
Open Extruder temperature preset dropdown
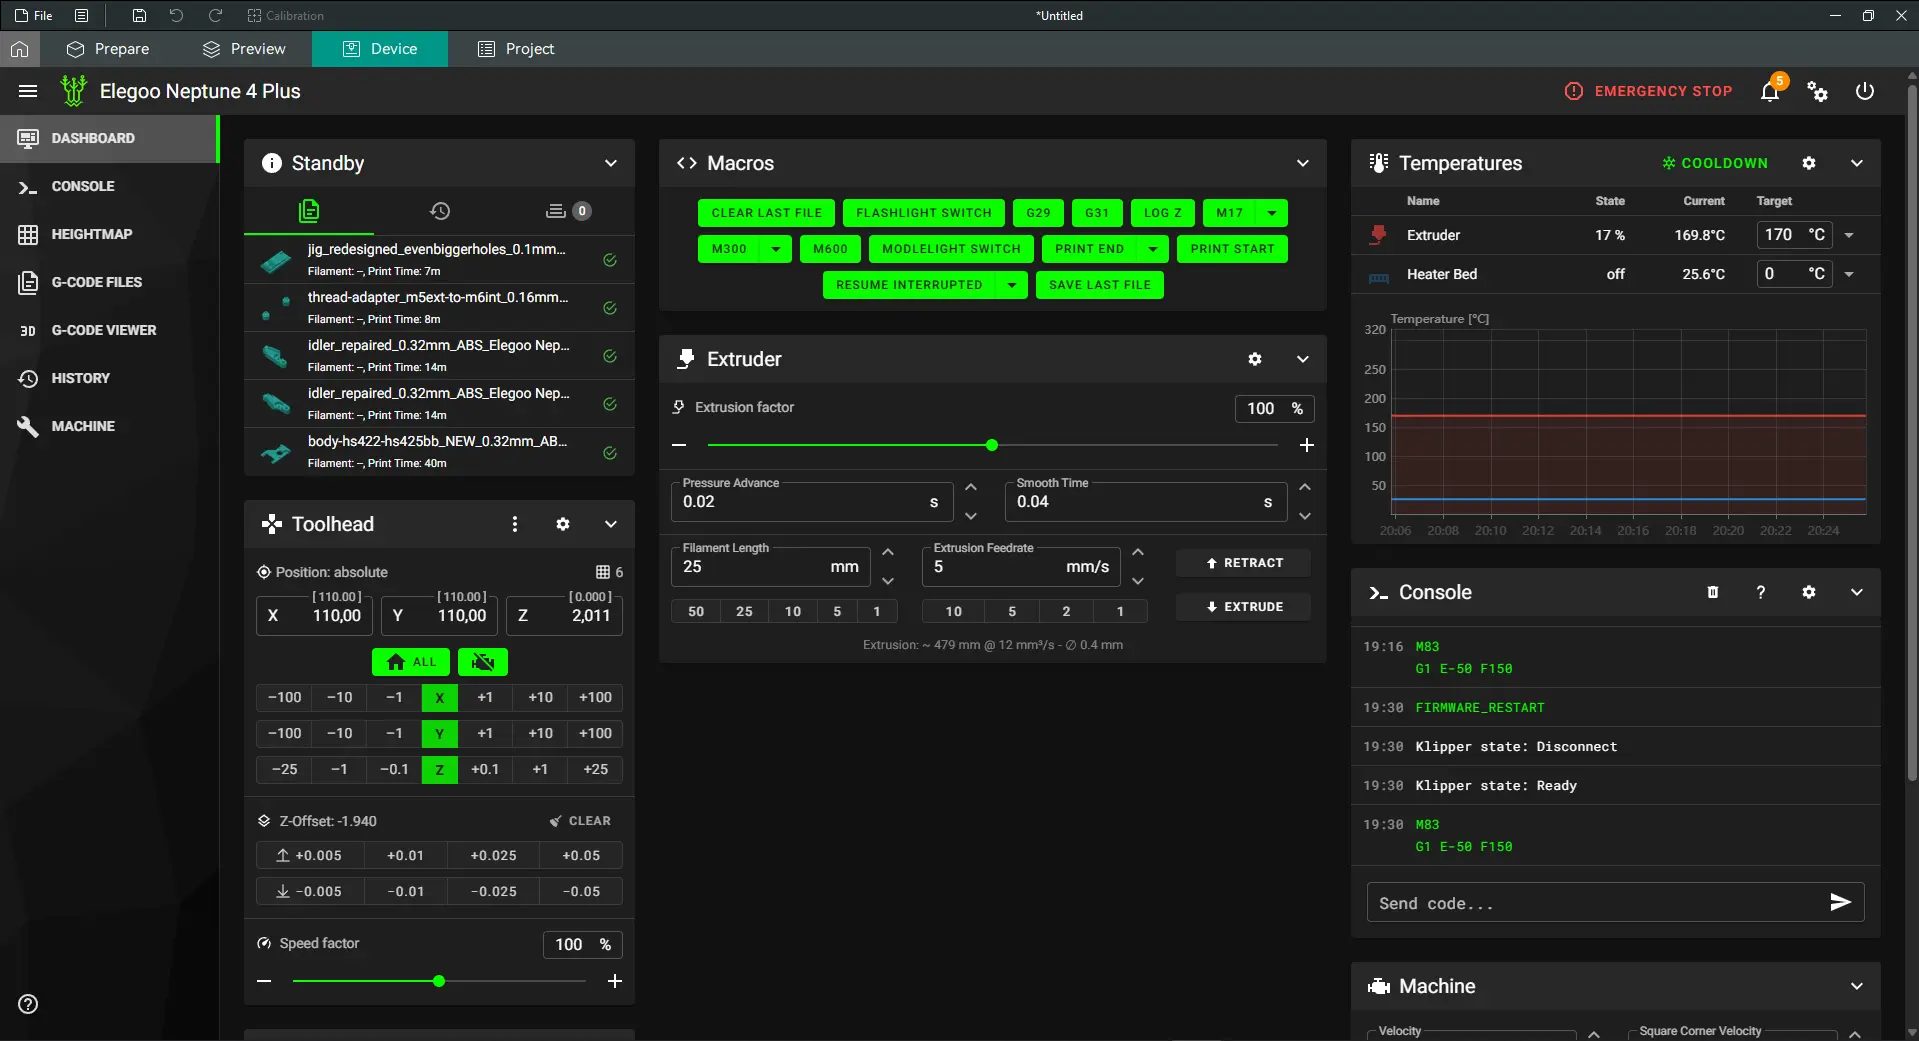point(1849,236)
